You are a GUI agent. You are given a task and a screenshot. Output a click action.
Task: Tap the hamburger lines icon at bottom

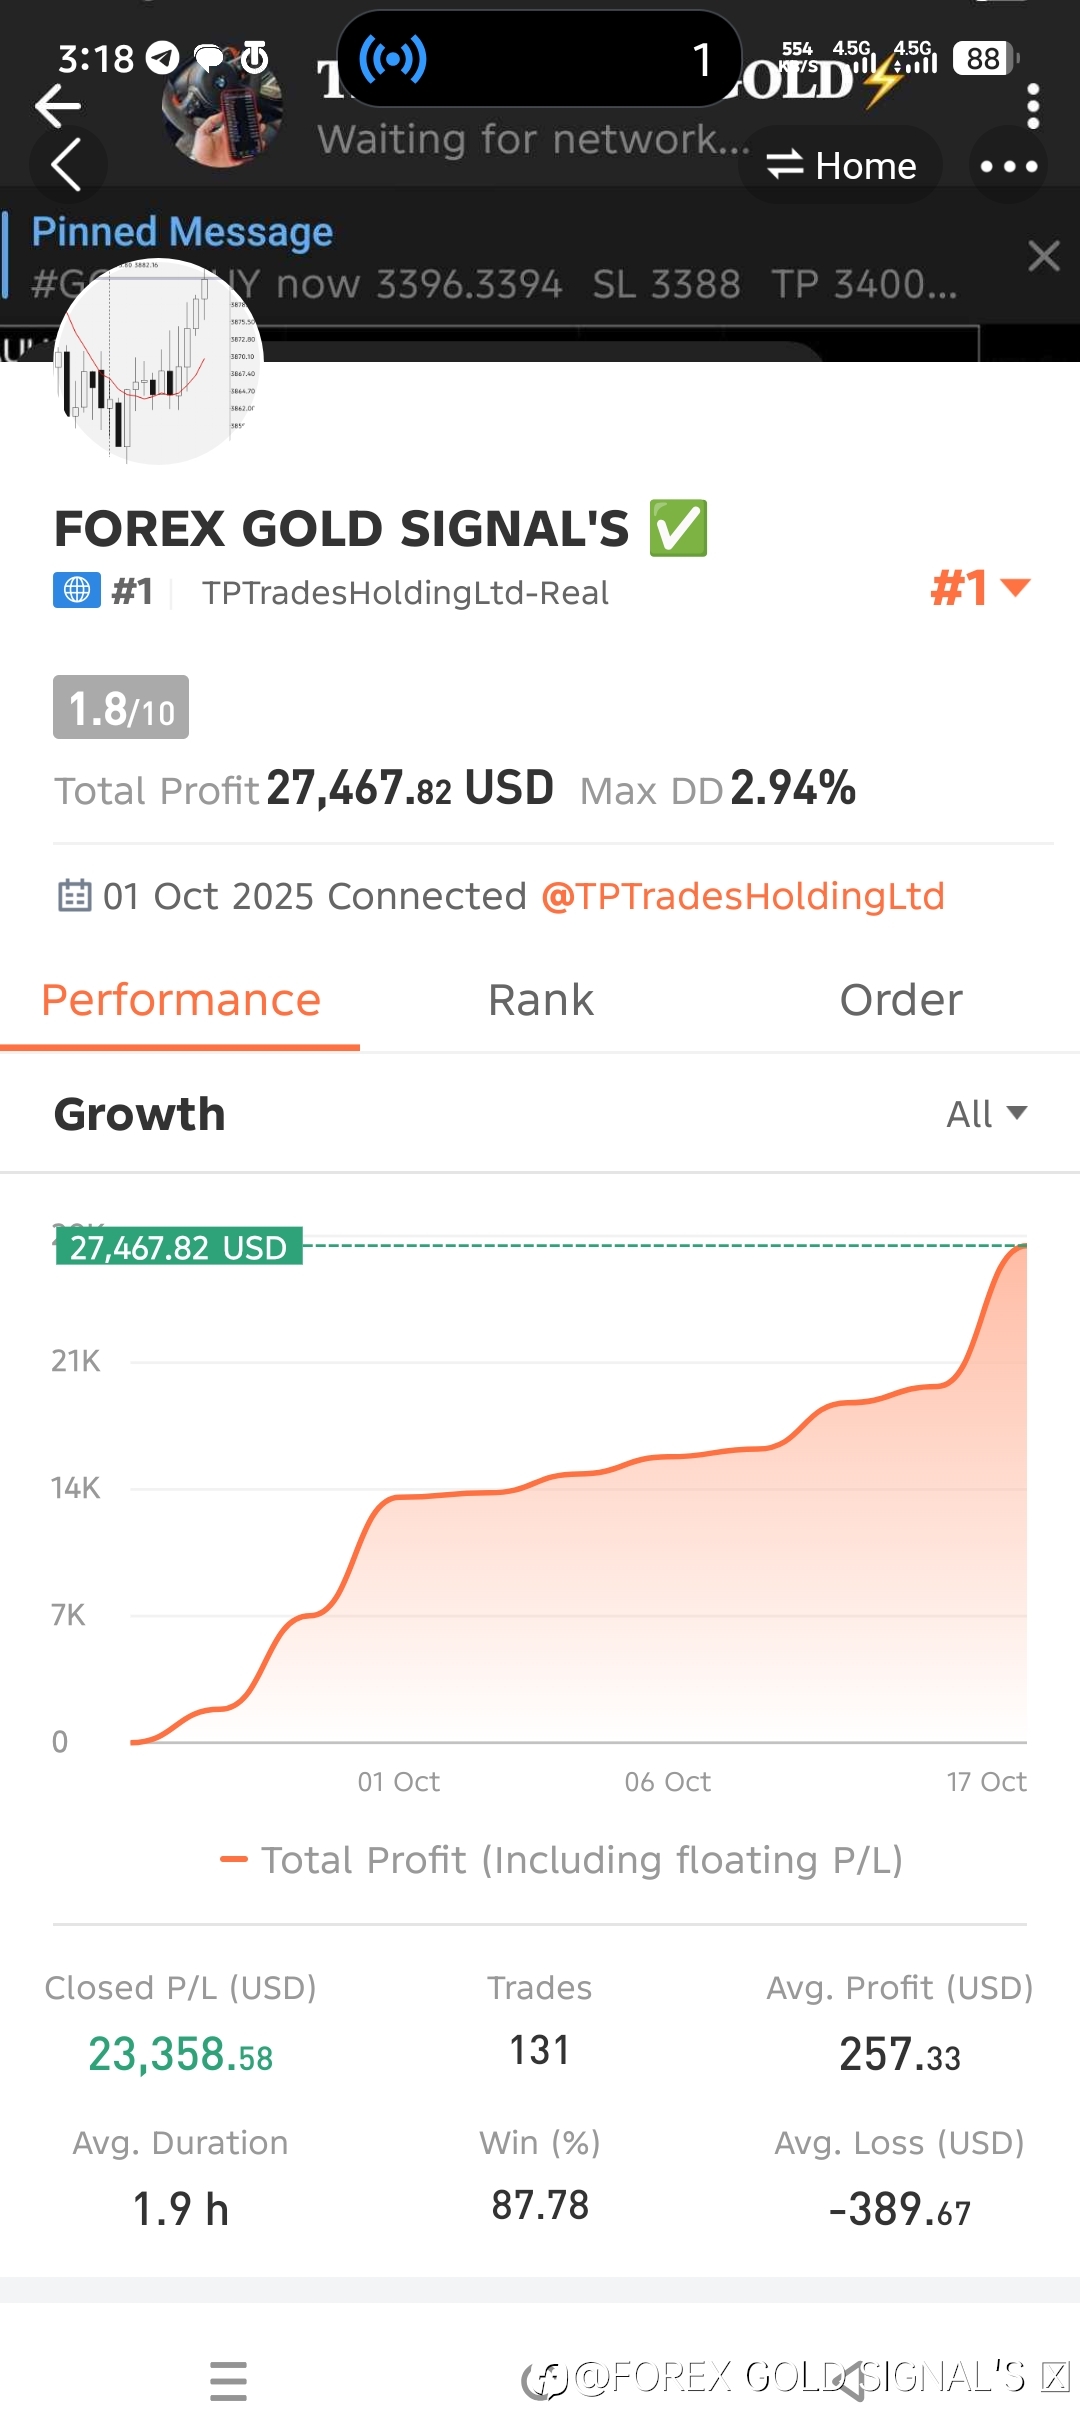click(x=229, y=2380)
